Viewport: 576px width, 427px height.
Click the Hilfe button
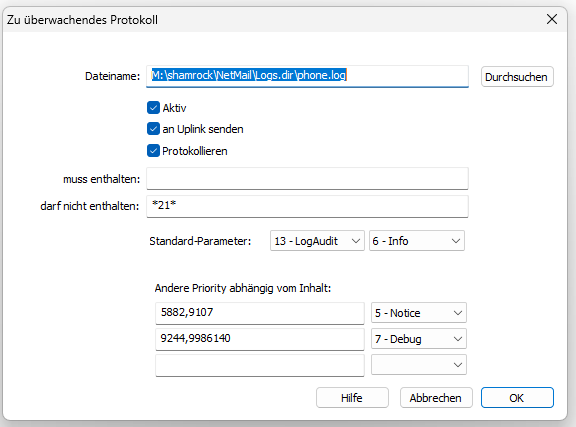tap(352, 398)
